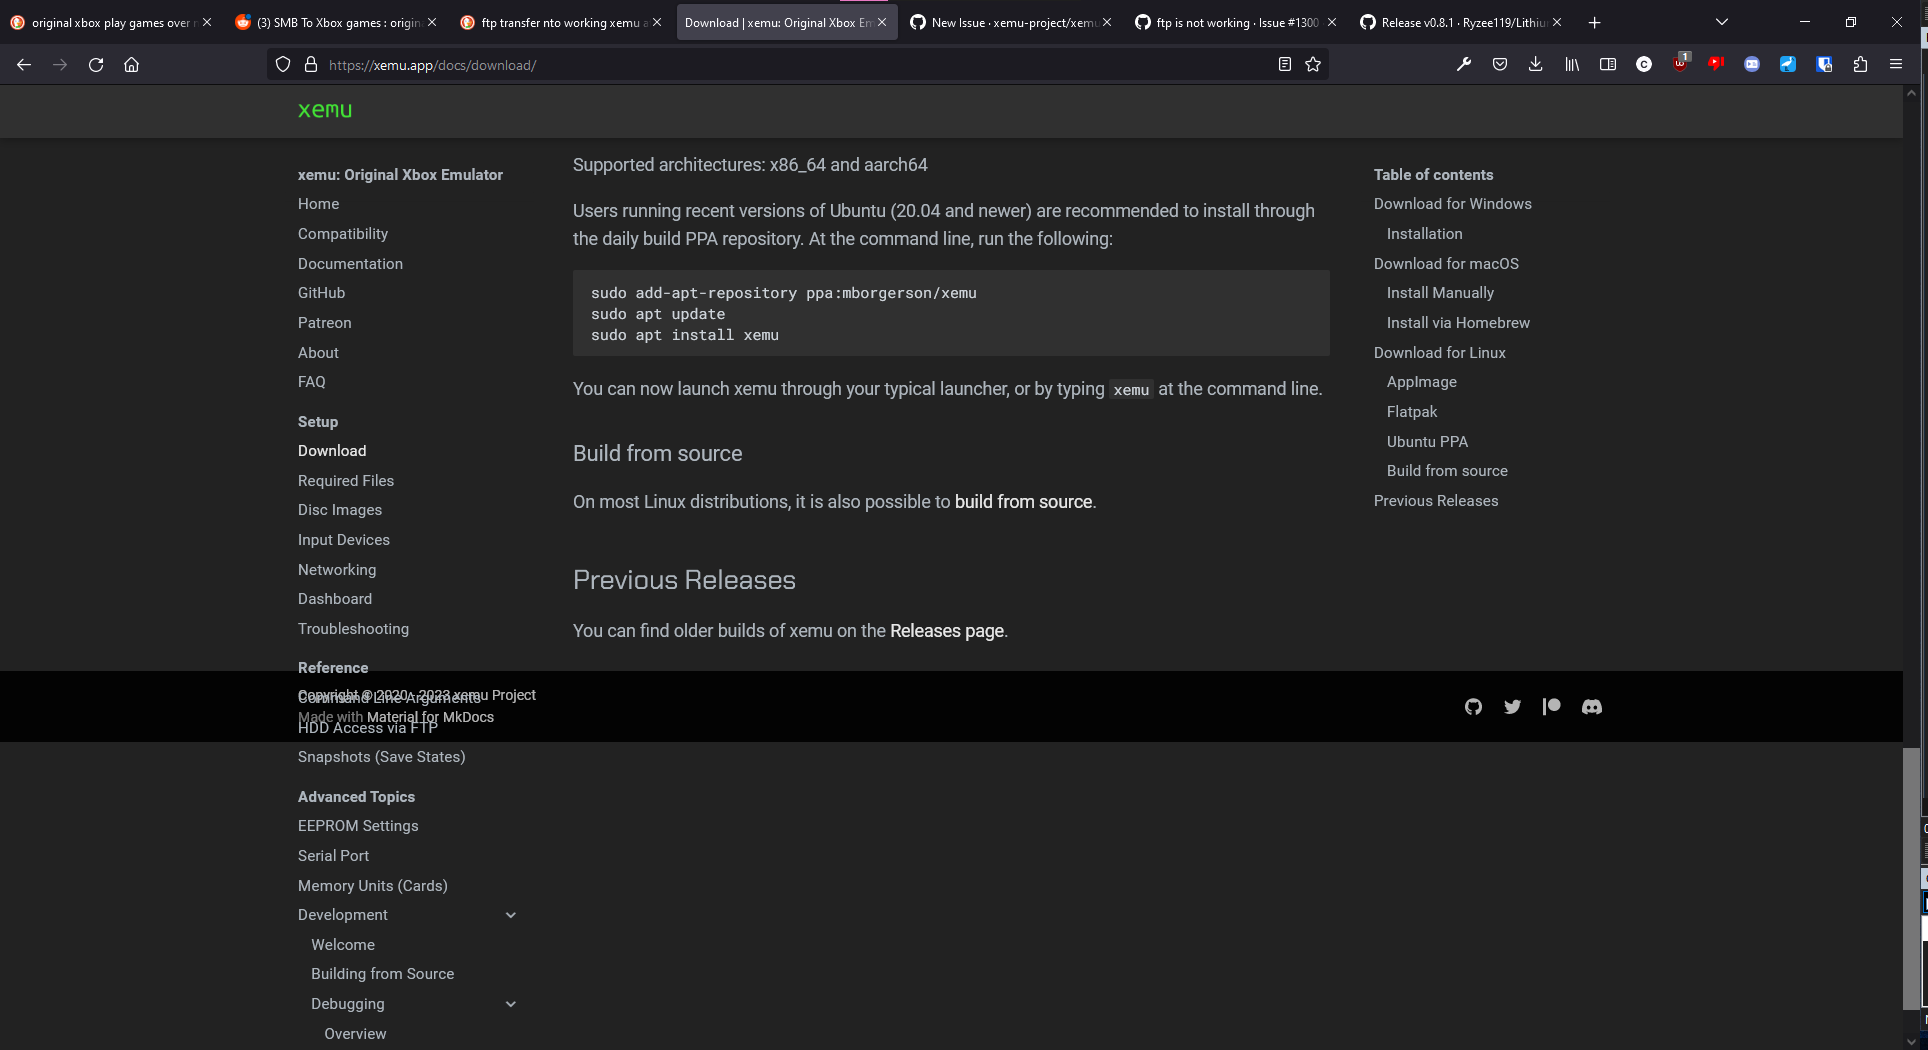Click the Releases page link

point(946,630)
